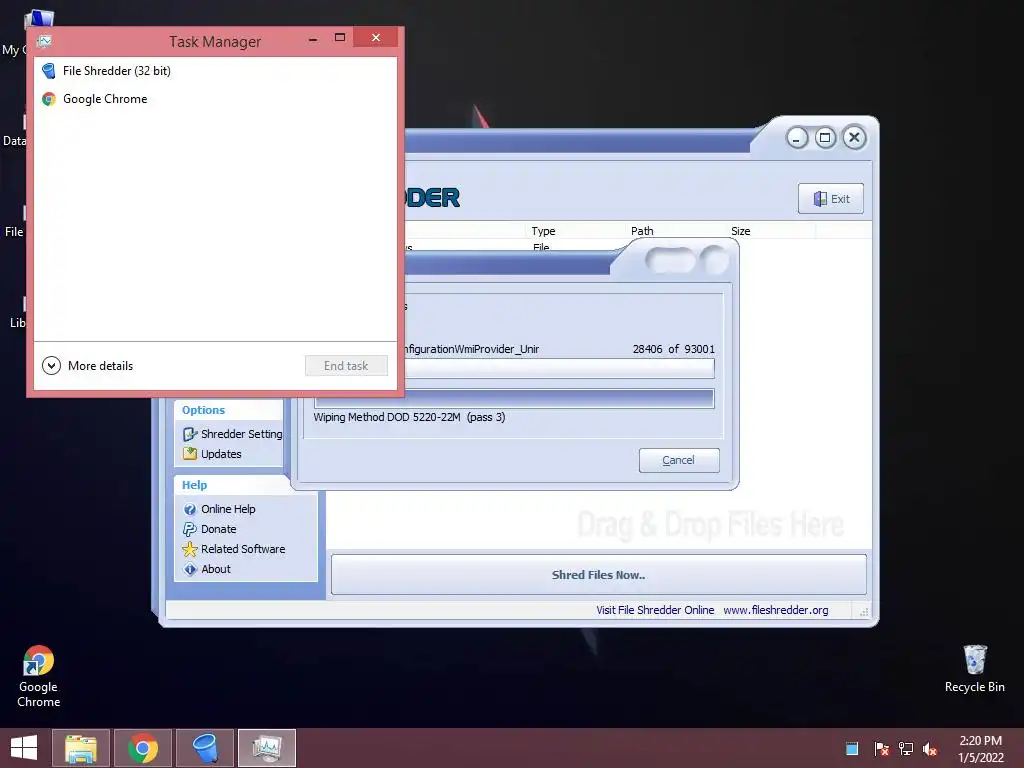
Task: Expand More details in Task Manager
Action: (88, 366)
